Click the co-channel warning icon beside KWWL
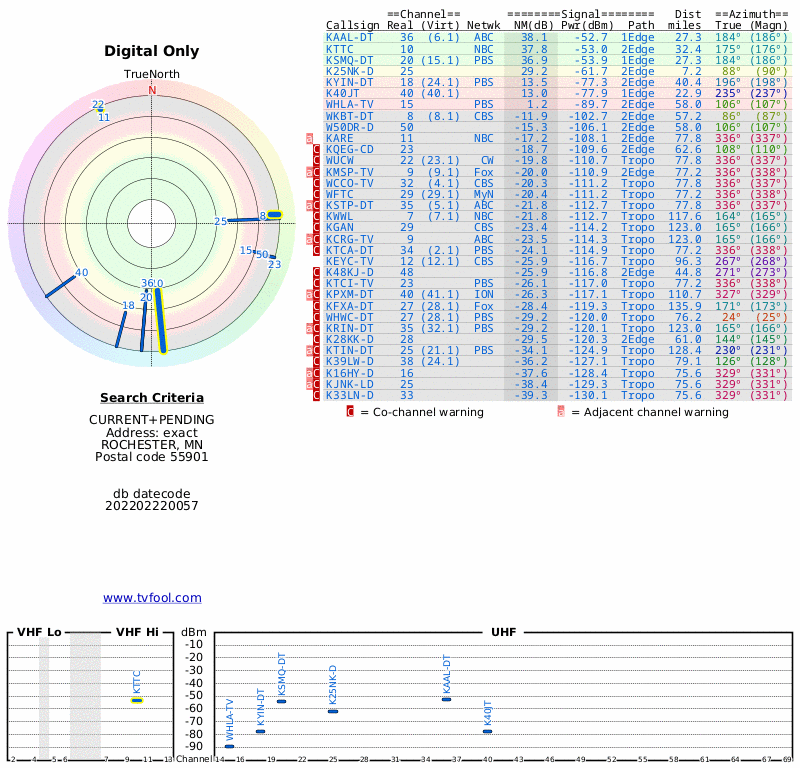The width and height of the screenshot is (800, 768). (x=316, y=216)
